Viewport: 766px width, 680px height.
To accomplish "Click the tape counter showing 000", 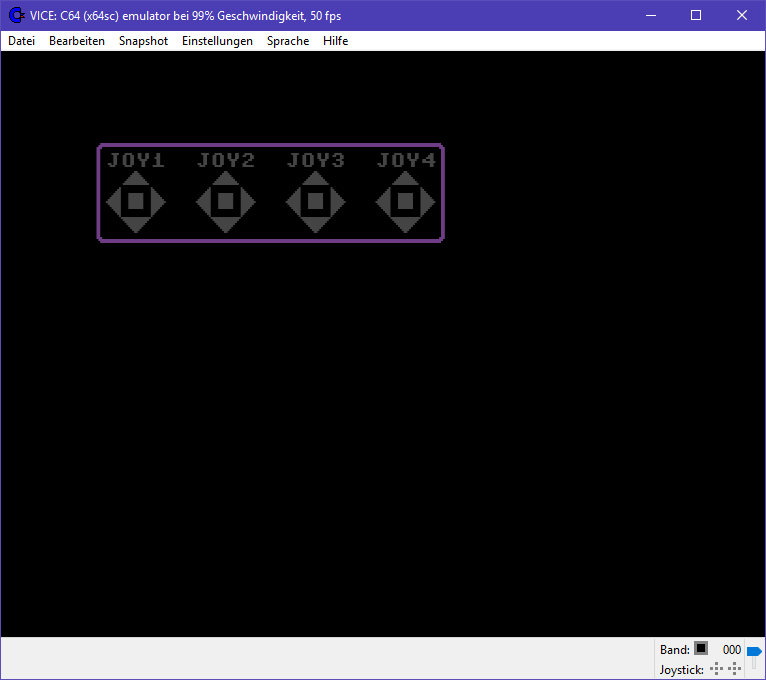I will [x=732, y=650].
